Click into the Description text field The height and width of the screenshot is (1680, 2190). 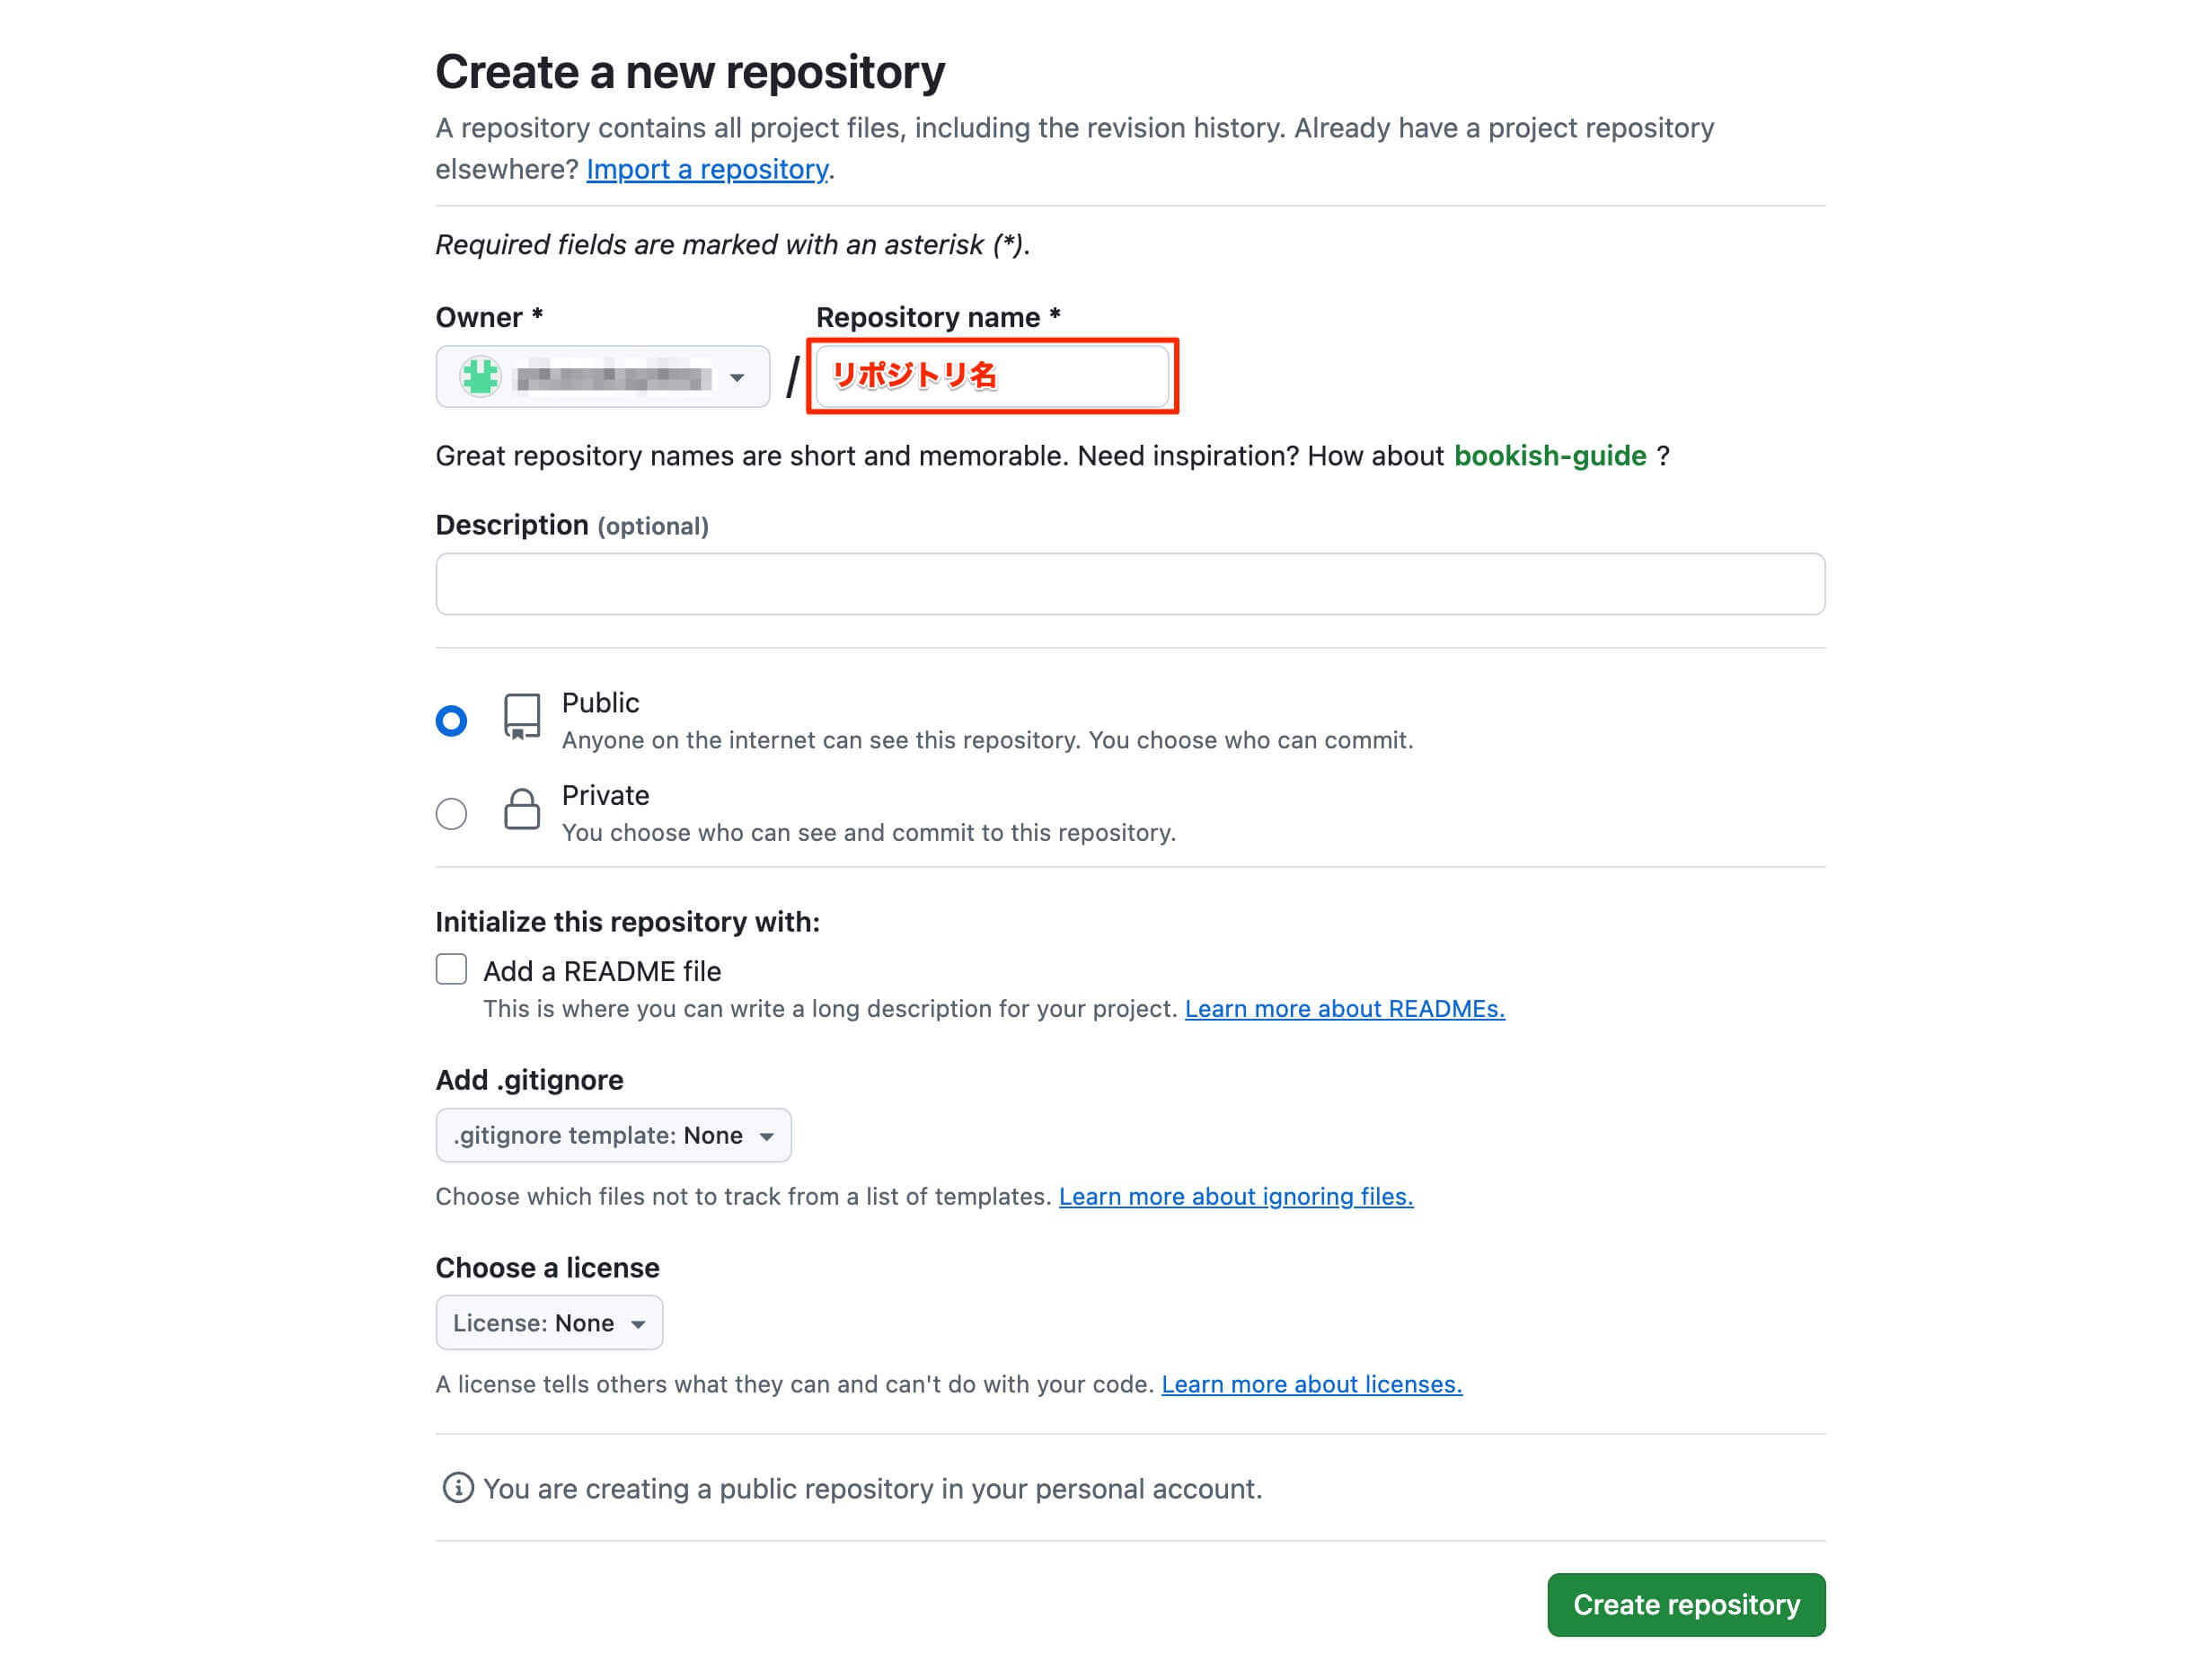pos(1130,584)
